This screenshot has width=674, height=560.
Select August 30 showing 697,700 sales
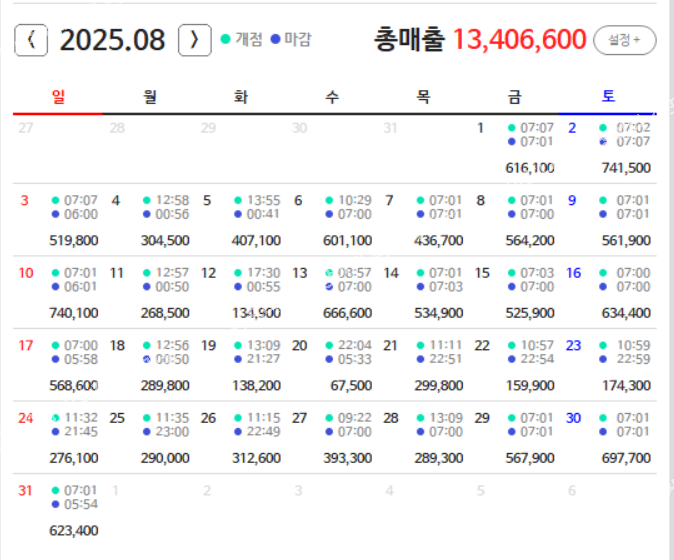pyautogui.click(x=610, y=437)
